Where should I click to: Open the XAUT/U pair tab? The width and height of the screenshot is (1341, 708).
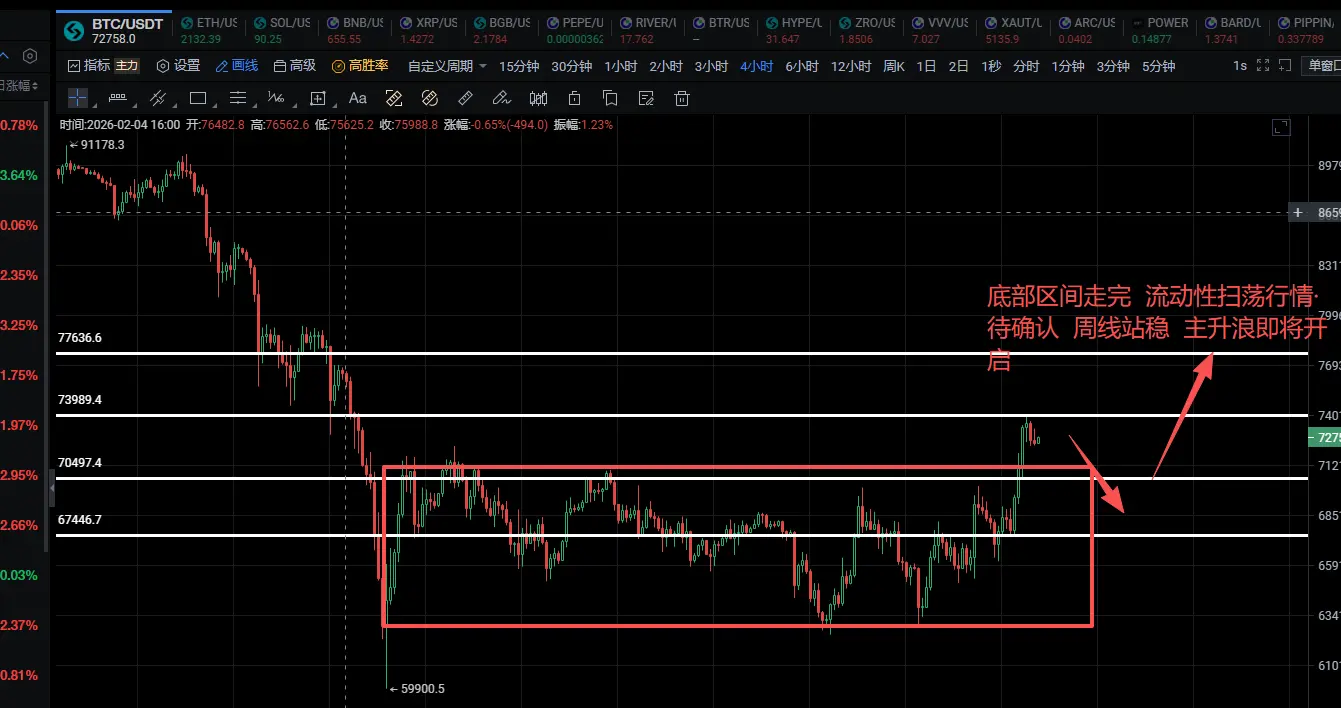point(1015,29)
